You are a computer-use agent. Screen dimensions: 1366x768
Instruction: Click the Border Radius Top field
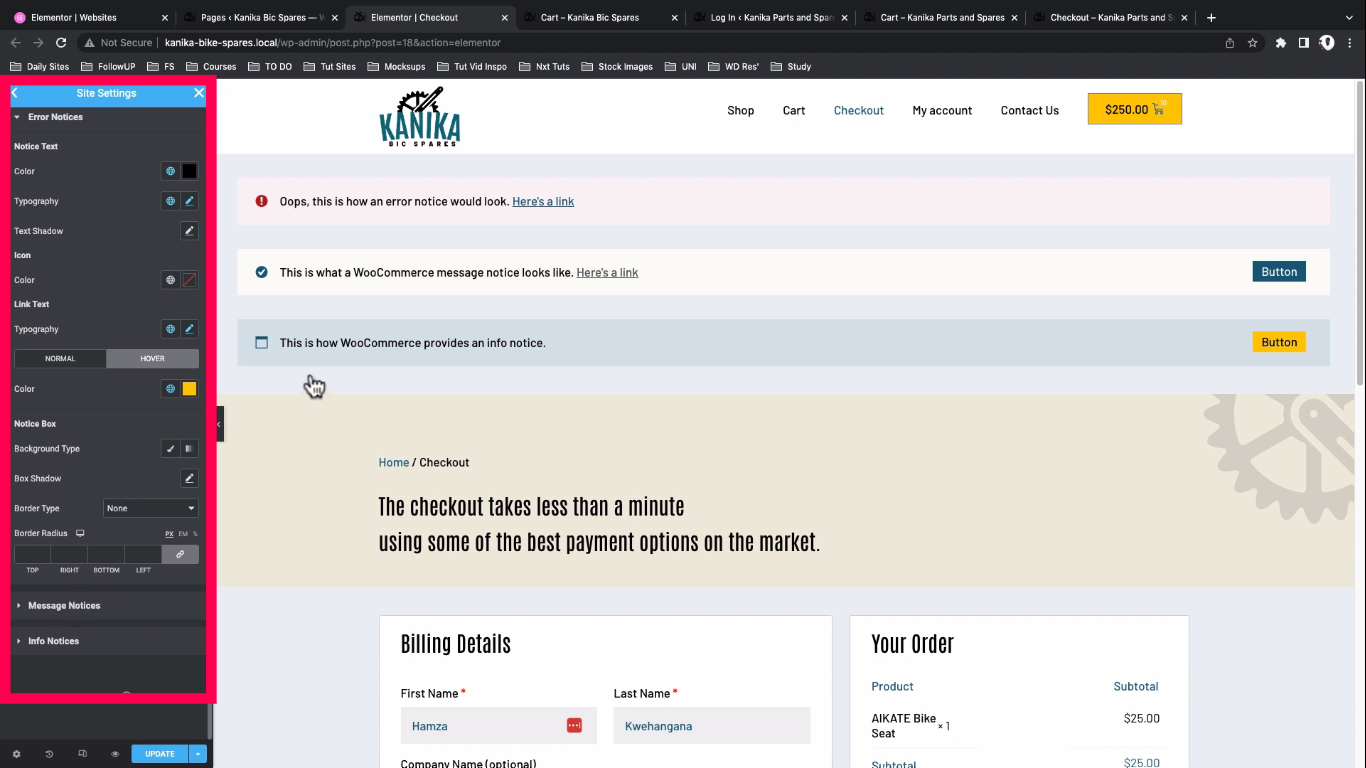pos(32,554)
